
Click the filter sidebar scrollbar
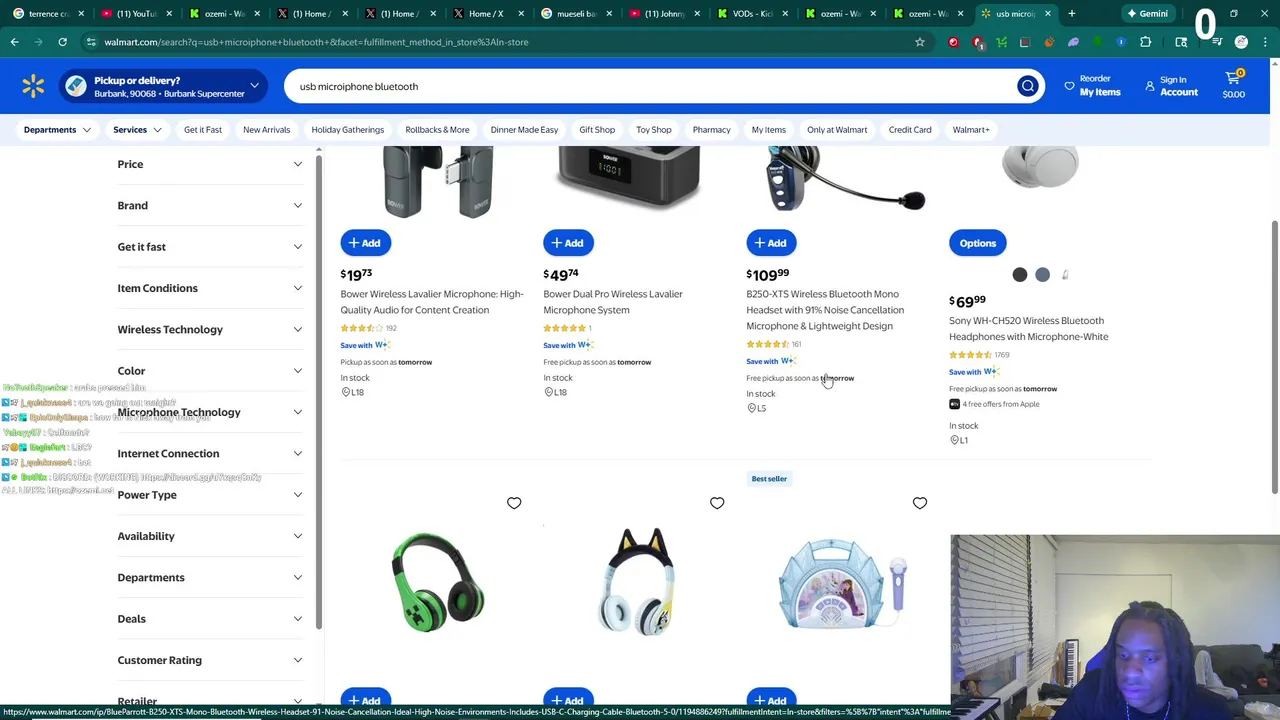point(319,390)
